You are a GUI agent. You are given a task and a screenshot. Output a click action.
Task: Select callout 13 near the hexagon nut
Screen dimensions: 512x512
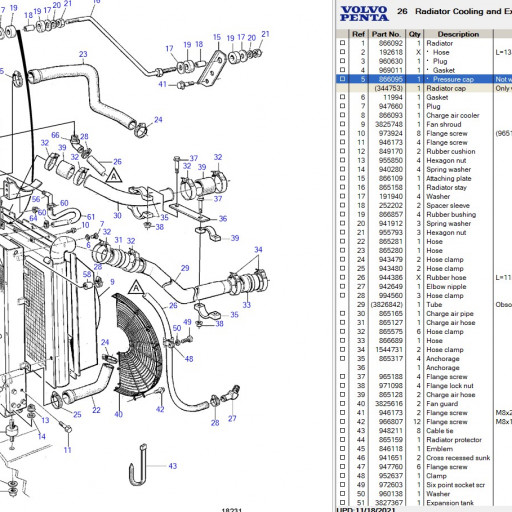(x=45, y=420)
